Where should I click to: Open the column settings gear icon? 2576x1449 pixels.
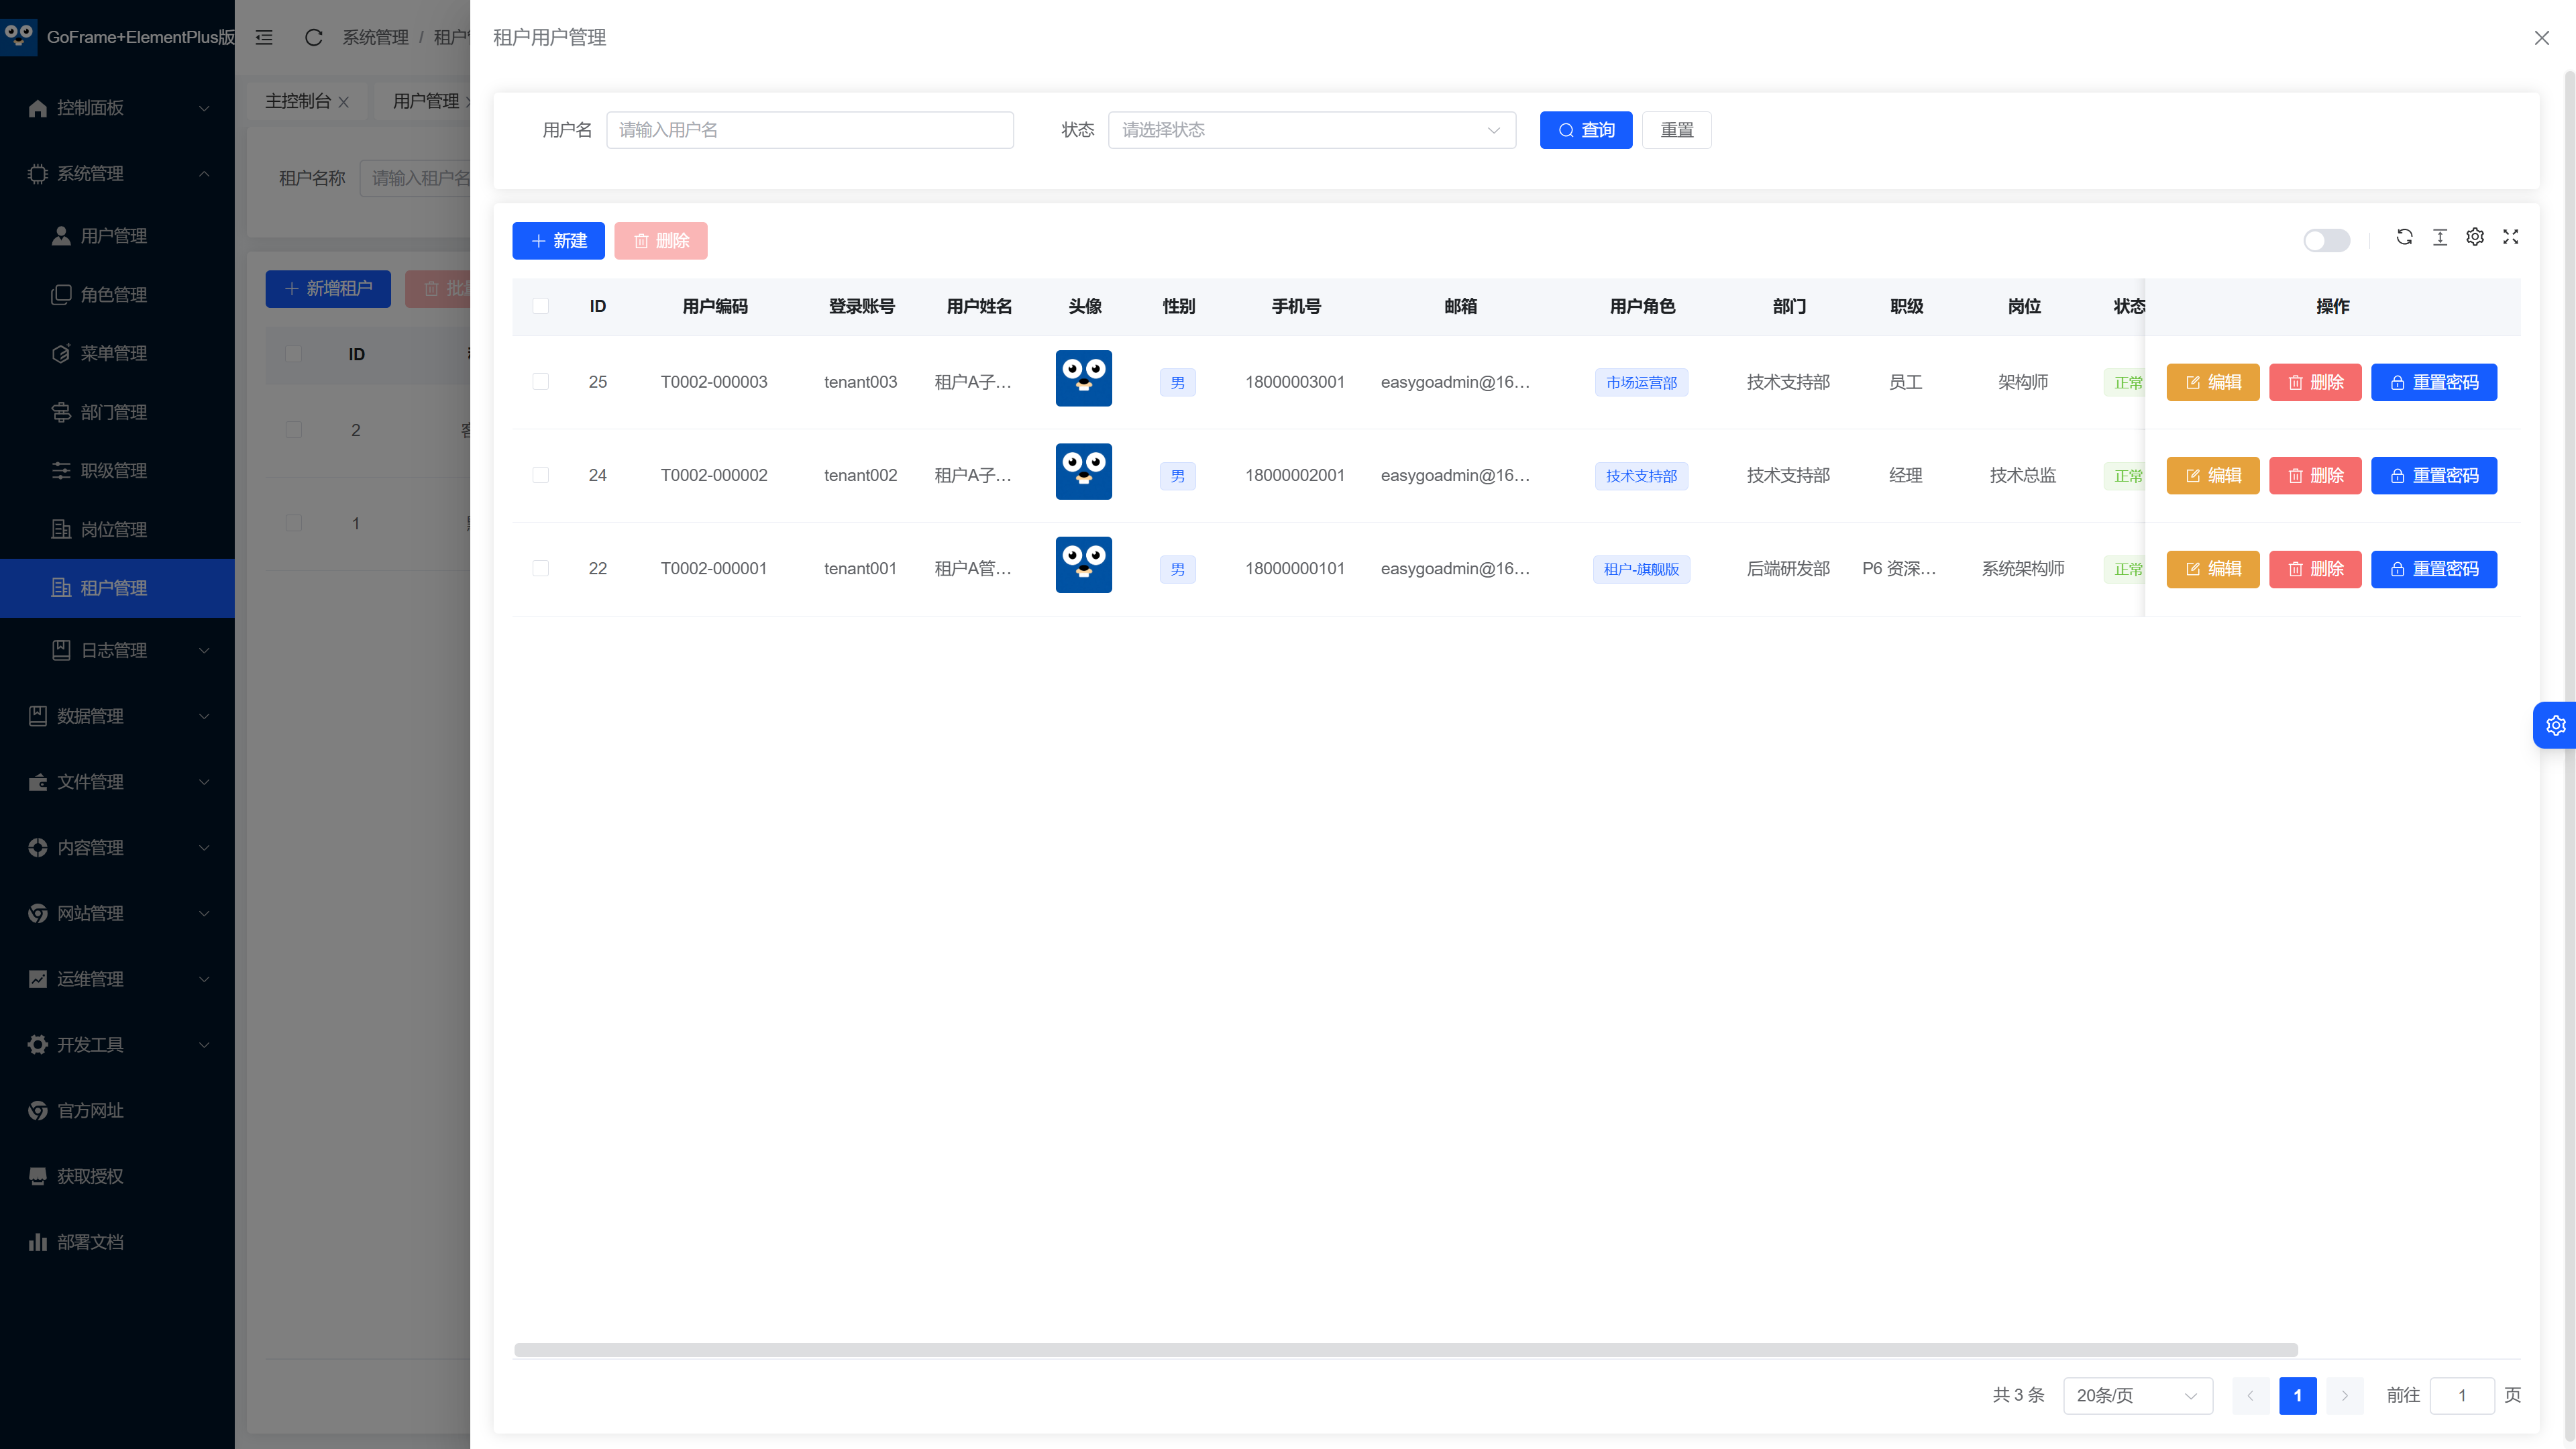(x=2475, y=237)
